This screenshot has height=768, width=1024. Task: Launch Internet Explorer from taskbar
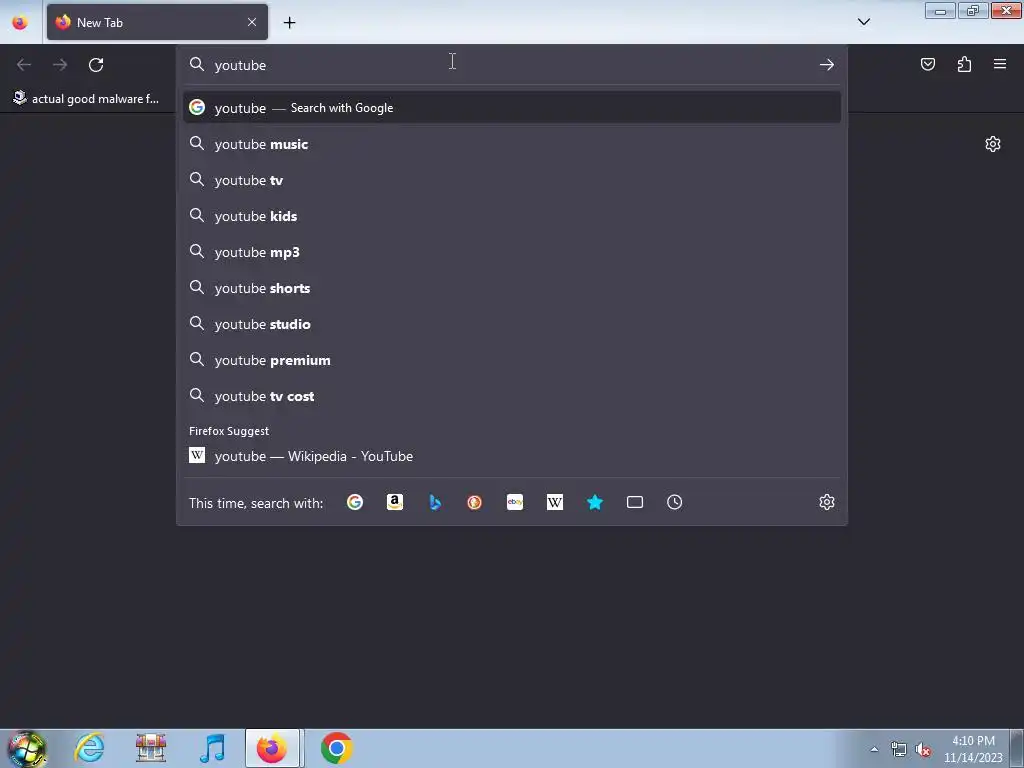click(x=89, y=748)
